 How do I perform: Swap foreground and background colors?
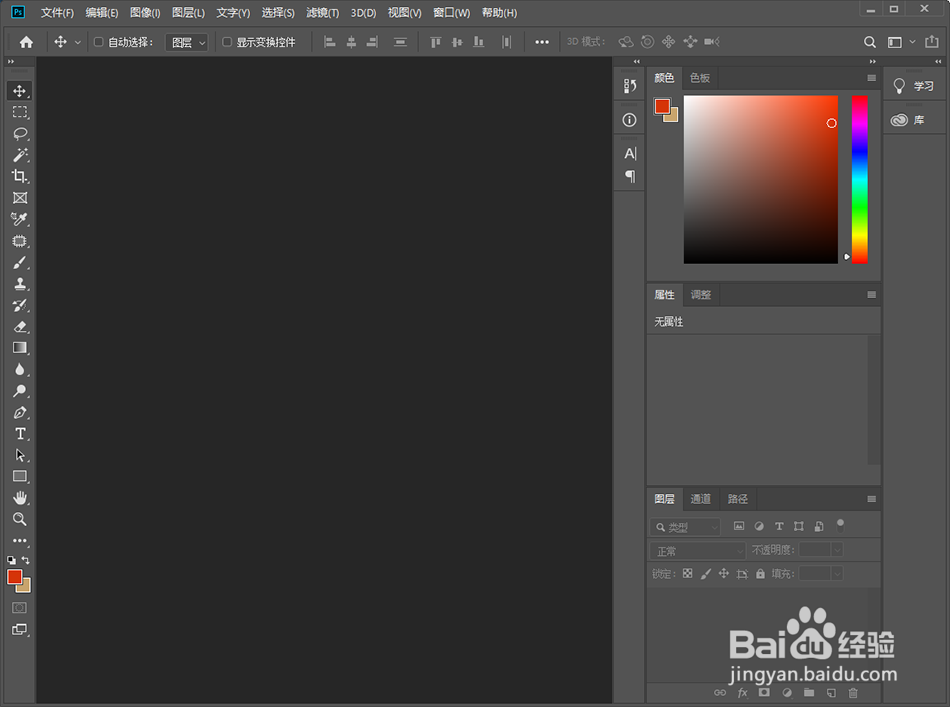click(25, 560)
